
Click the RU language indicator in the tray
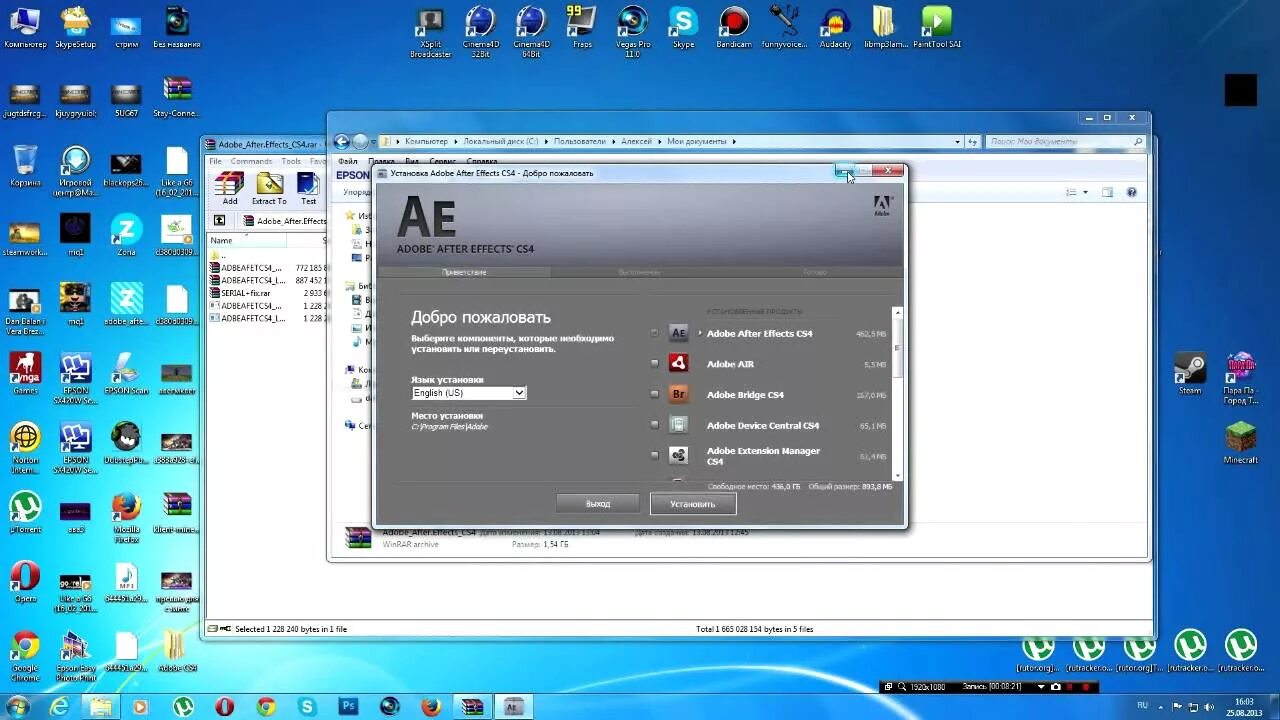pos(1142,705)
